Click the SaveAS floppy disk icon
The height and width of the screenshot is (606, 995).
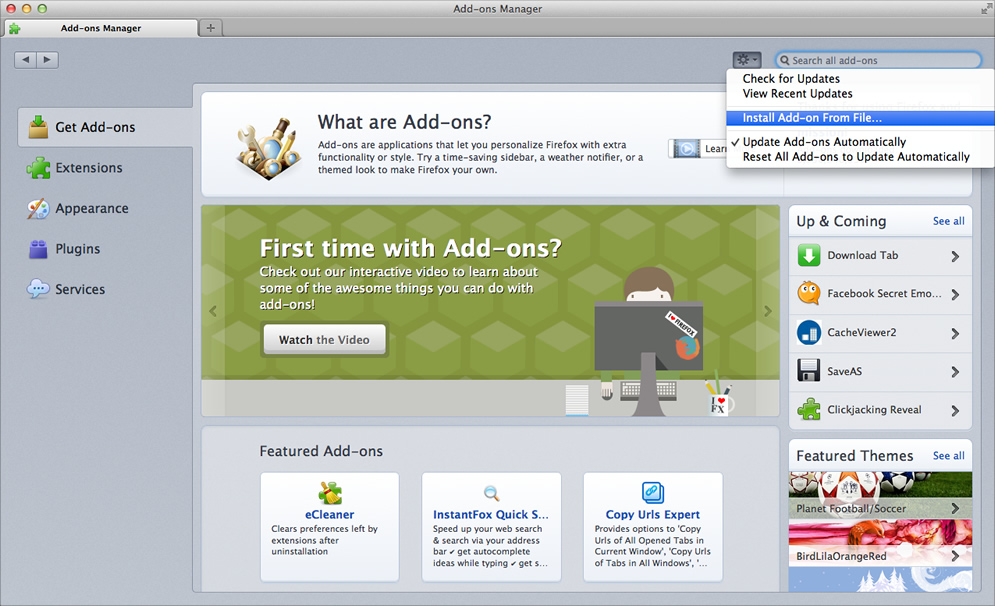pyautogui.click(x=809, y=371)
